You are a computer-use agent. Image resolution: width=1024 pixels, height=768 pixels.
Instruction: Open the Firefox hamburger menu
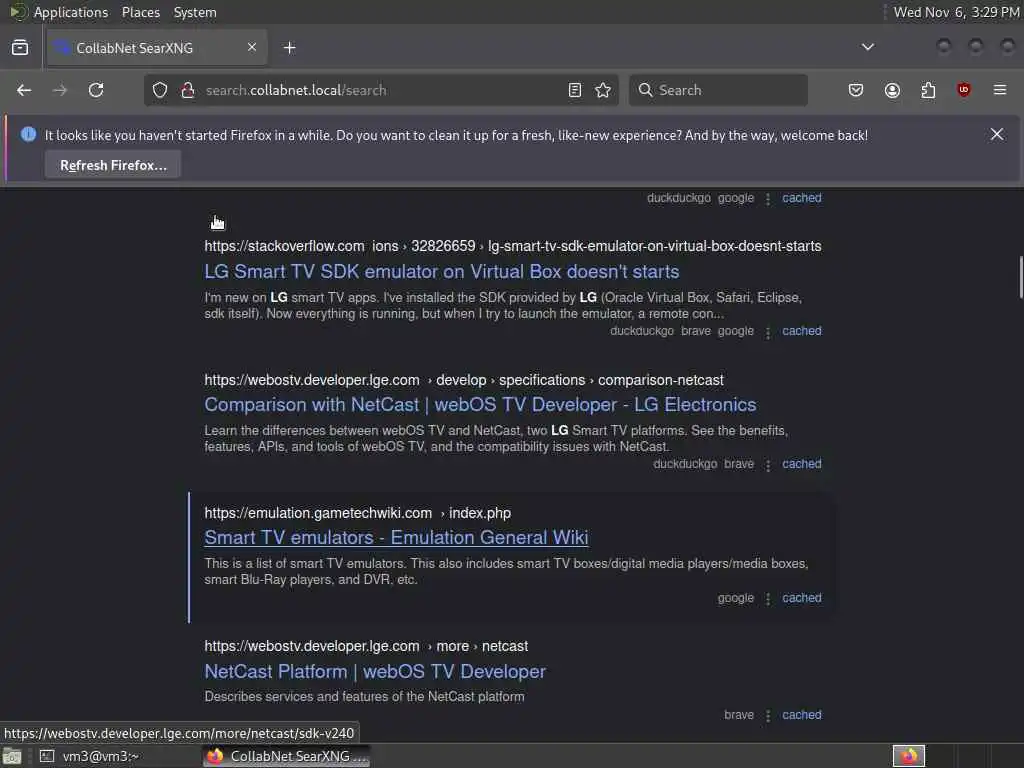tap(1000, 90)
